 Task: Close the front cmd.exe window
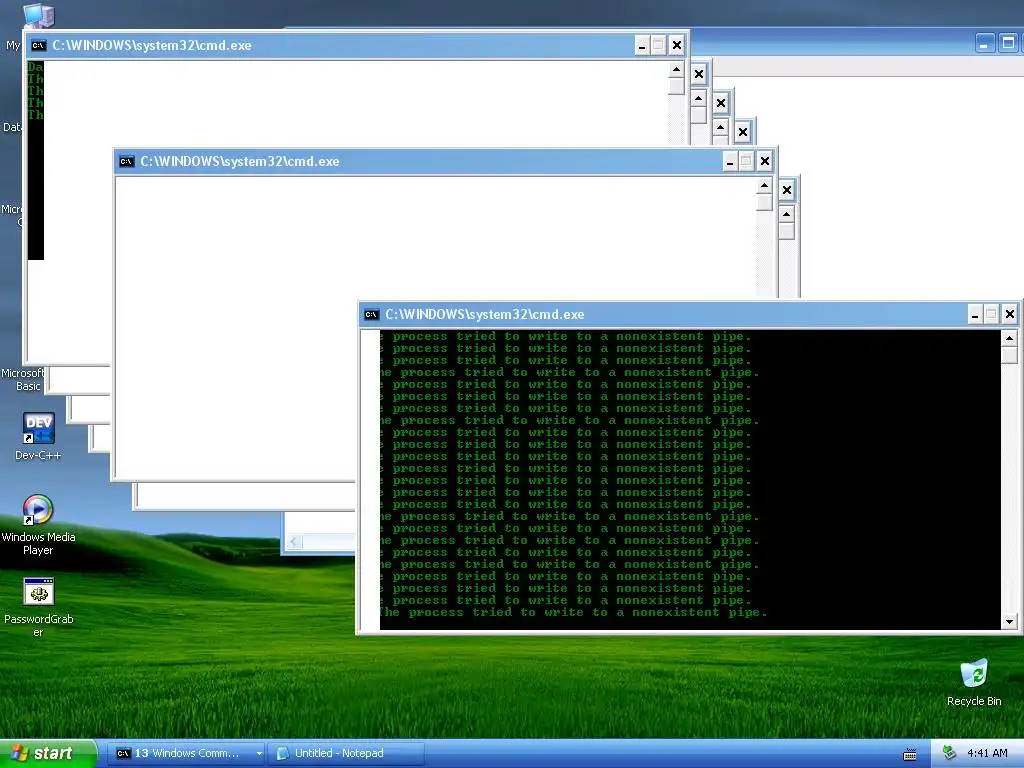tap(1009, 315)
